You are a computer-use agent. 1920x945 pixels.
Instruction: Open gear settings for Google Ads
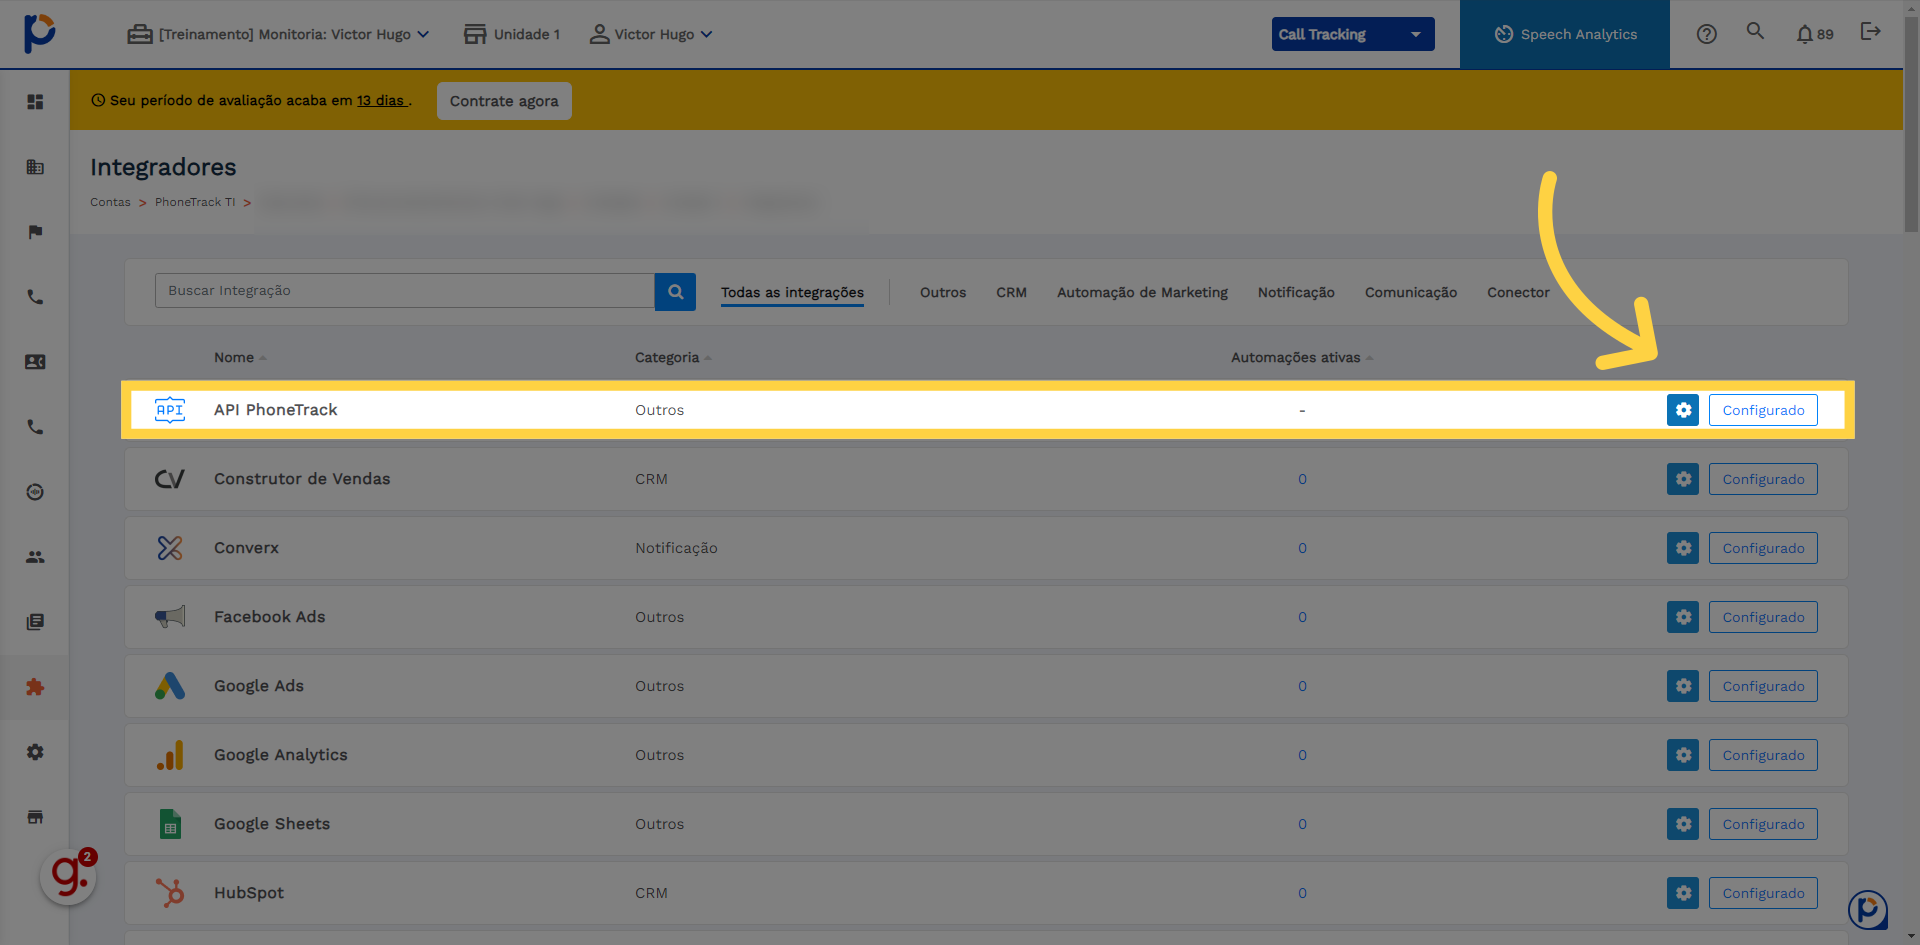1683,686
